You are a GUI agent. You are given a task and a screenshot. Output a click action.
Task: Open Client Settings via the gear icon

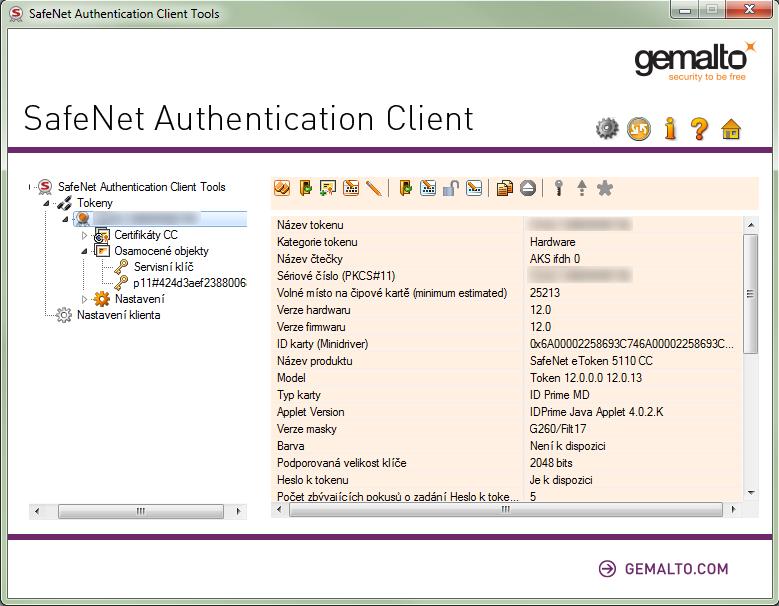[607, 129]
